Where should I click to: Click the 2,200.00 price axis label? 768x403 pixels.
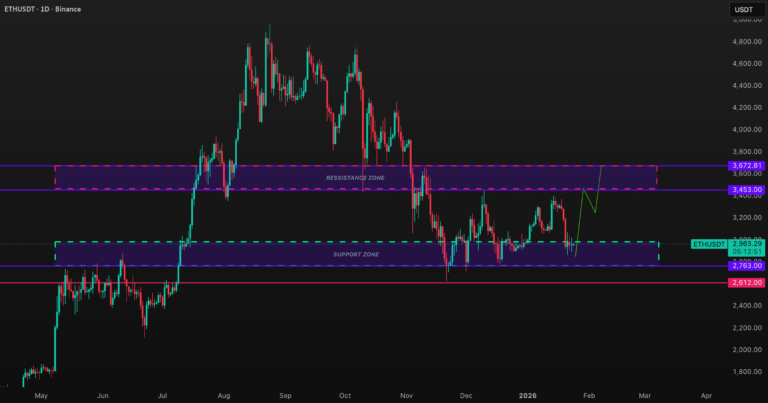(x=747, y=328)
